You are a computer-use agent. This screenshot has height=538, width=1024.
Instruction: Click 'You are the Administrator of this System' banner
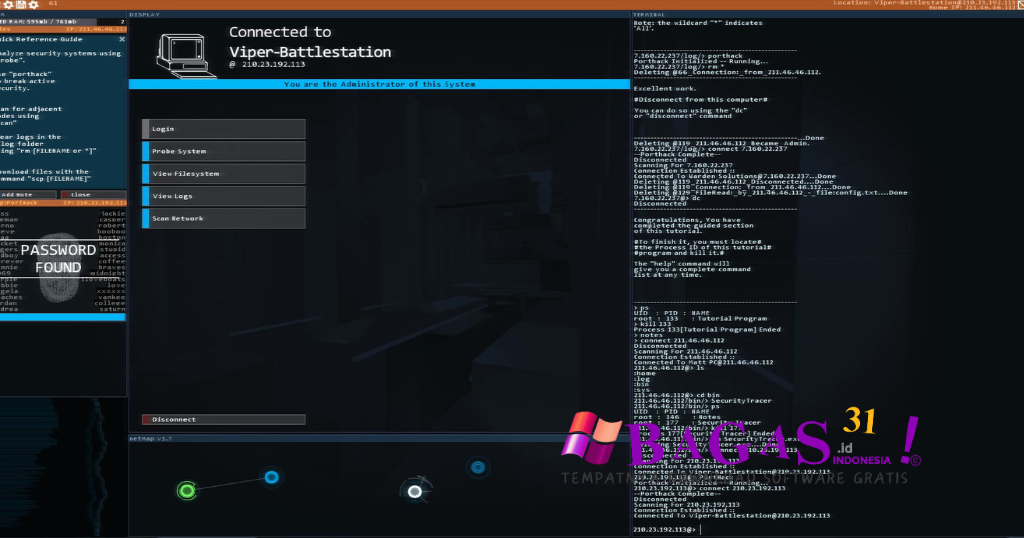coord(379,84)
